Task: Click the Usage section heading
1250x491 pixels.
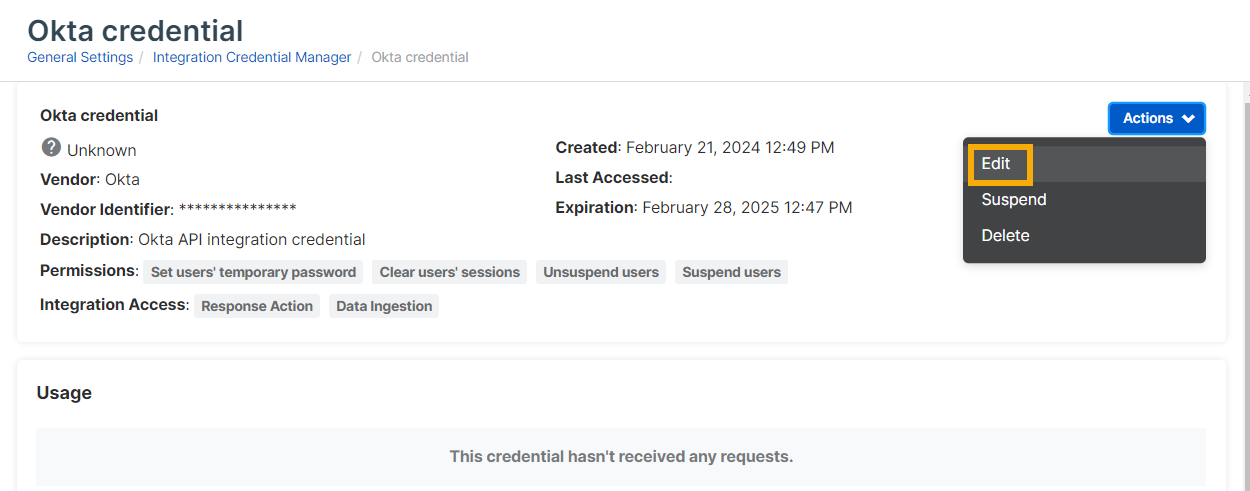Action: tap(64, 393)
